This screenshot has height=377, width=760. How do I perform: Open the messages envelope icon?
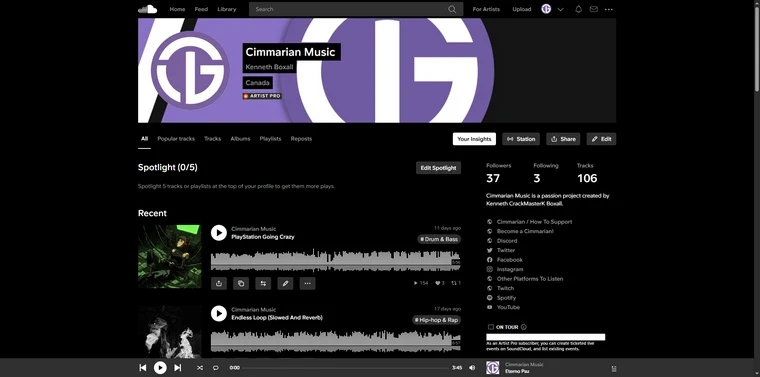pos(593,9)
